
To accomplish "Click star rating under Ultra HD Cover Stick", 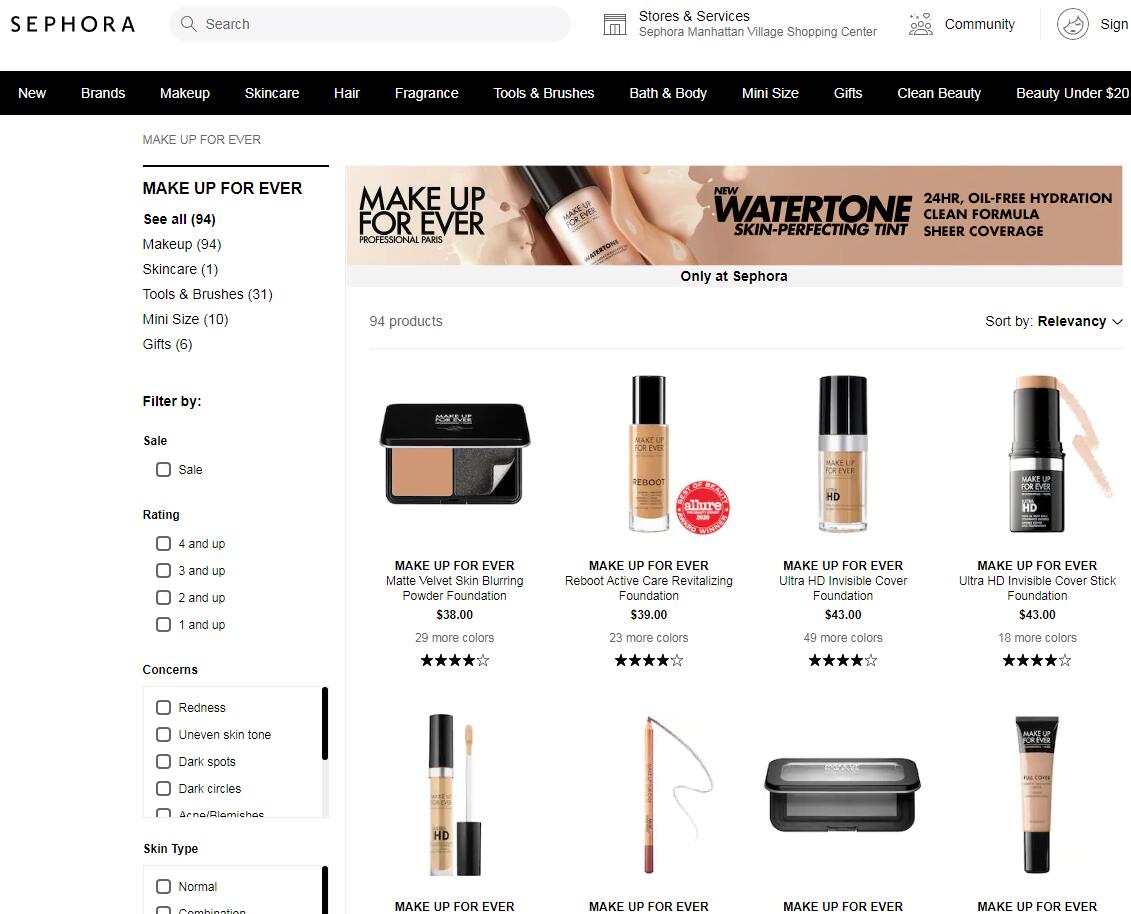I will [x=1037, y=660].
